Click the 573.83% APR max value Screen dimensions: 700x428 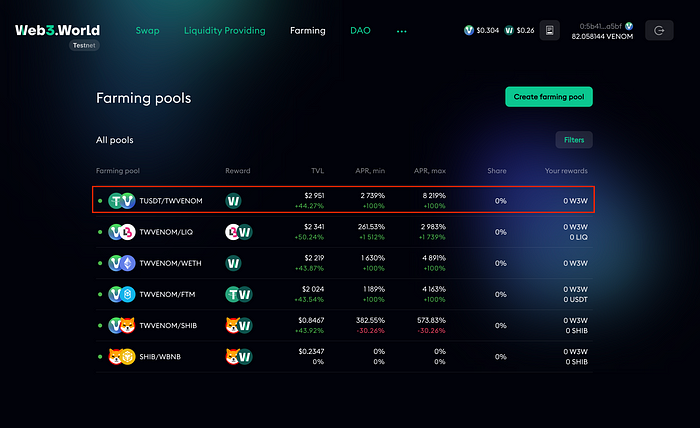tap(432, 320)
